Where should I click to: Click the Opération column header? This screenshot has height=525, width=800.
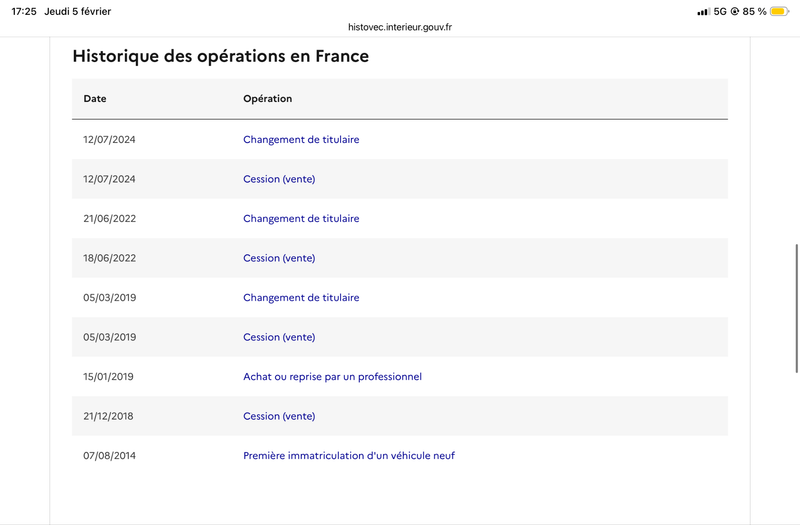click(267, 99)
